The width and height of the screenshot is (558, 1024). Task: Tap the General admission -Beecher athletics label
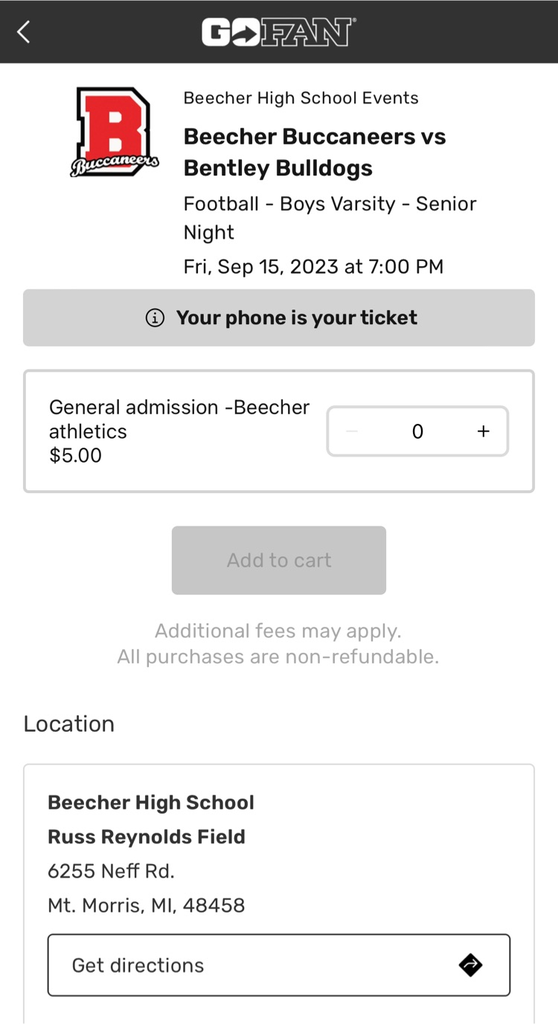tap(179, 419)
